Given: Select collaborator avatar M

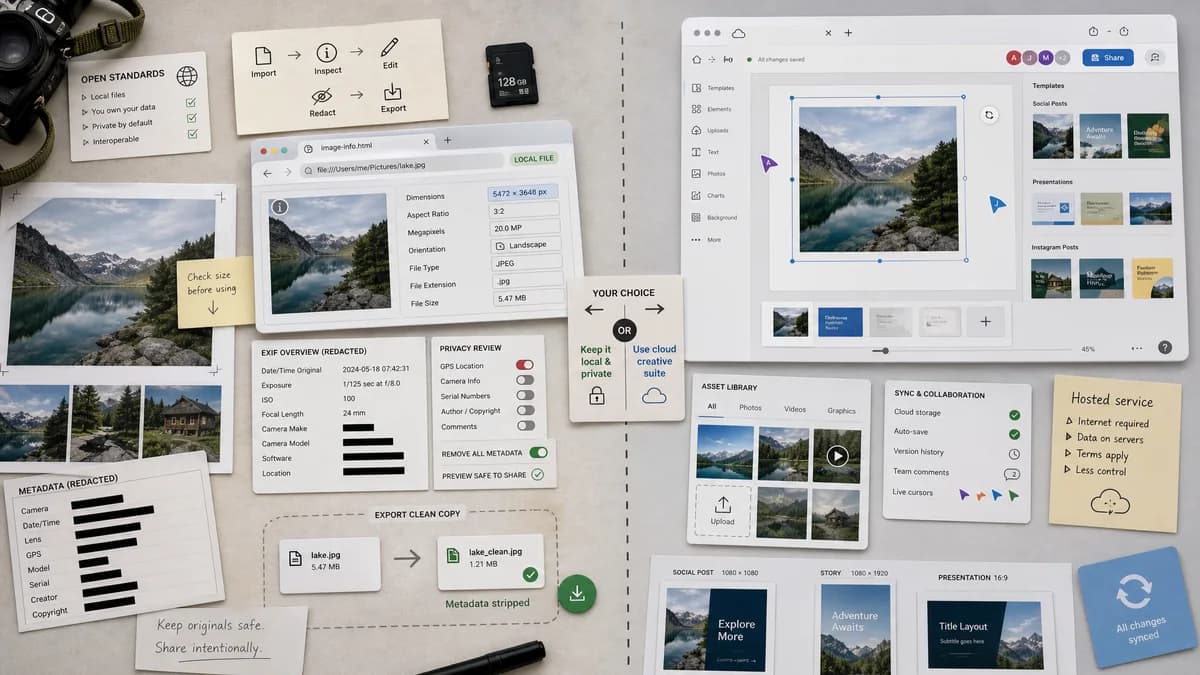Looking at the screenshot, I should [x=1045, y=58].
